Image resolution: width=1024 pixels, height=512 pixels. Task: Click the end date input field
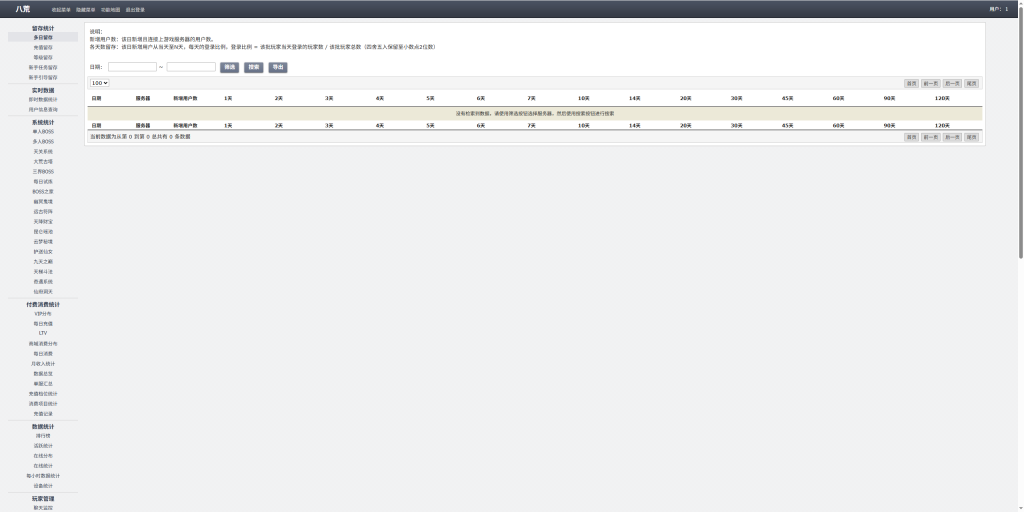tap(191, 67)
